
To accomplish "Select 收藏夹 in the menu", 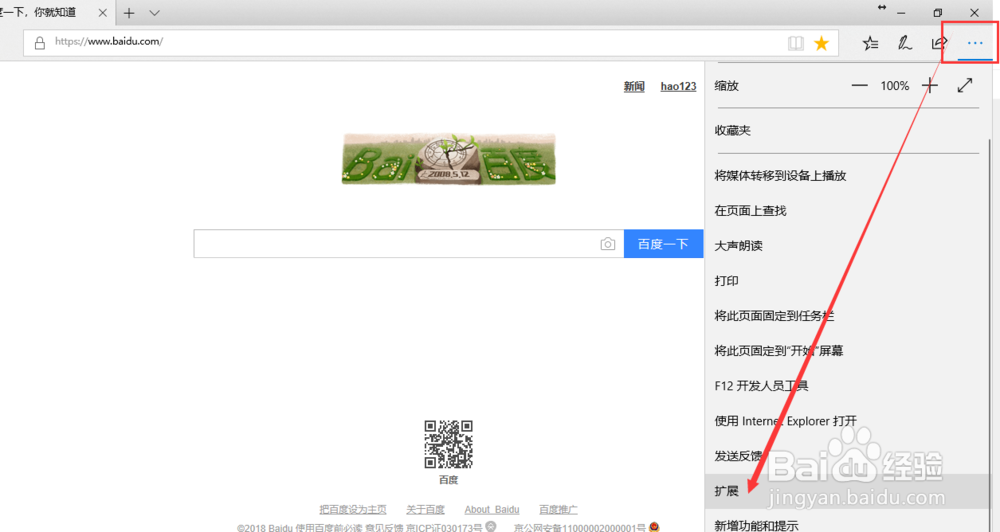I will click(848, 131).
